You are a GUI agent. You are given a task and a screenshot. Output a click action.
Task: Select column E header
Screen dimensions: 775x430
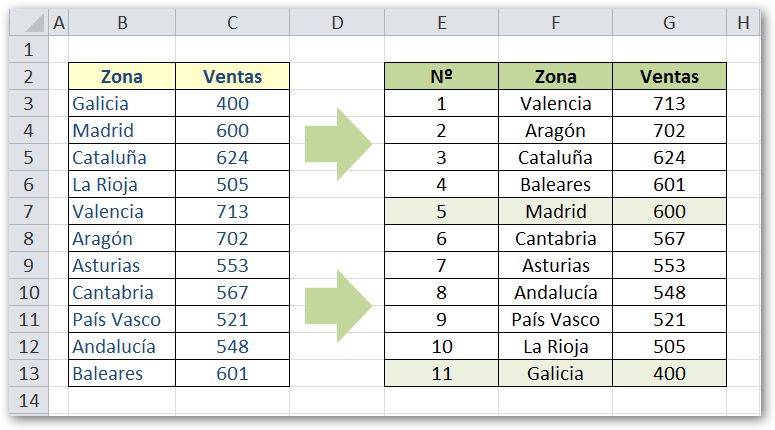pyautogui.click(x=441, y=23)
